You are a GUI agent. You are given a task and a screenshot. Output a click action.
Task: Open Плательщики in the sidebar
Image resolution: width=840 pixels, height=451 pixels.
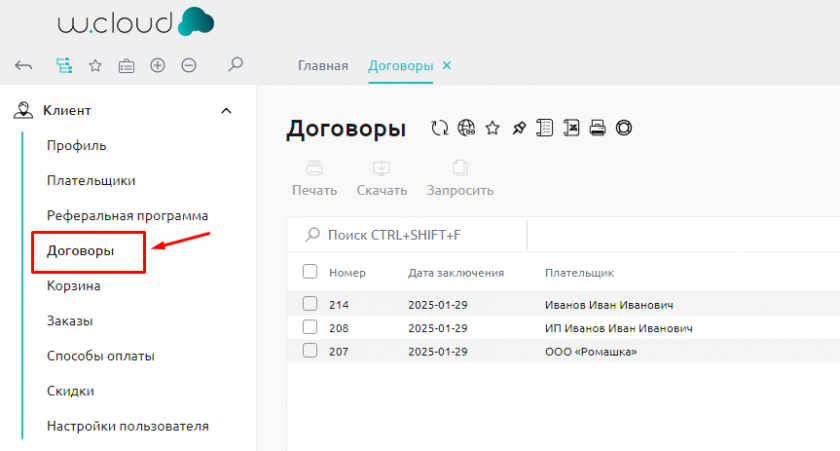(x=91, y=181)
